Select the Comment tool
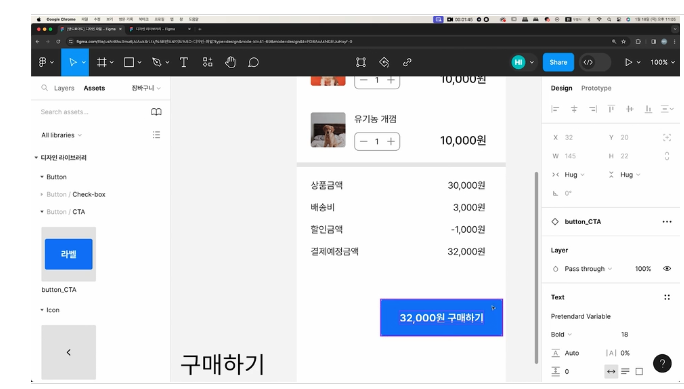This screenshot has height=389, width=684. tap(253, 62)
